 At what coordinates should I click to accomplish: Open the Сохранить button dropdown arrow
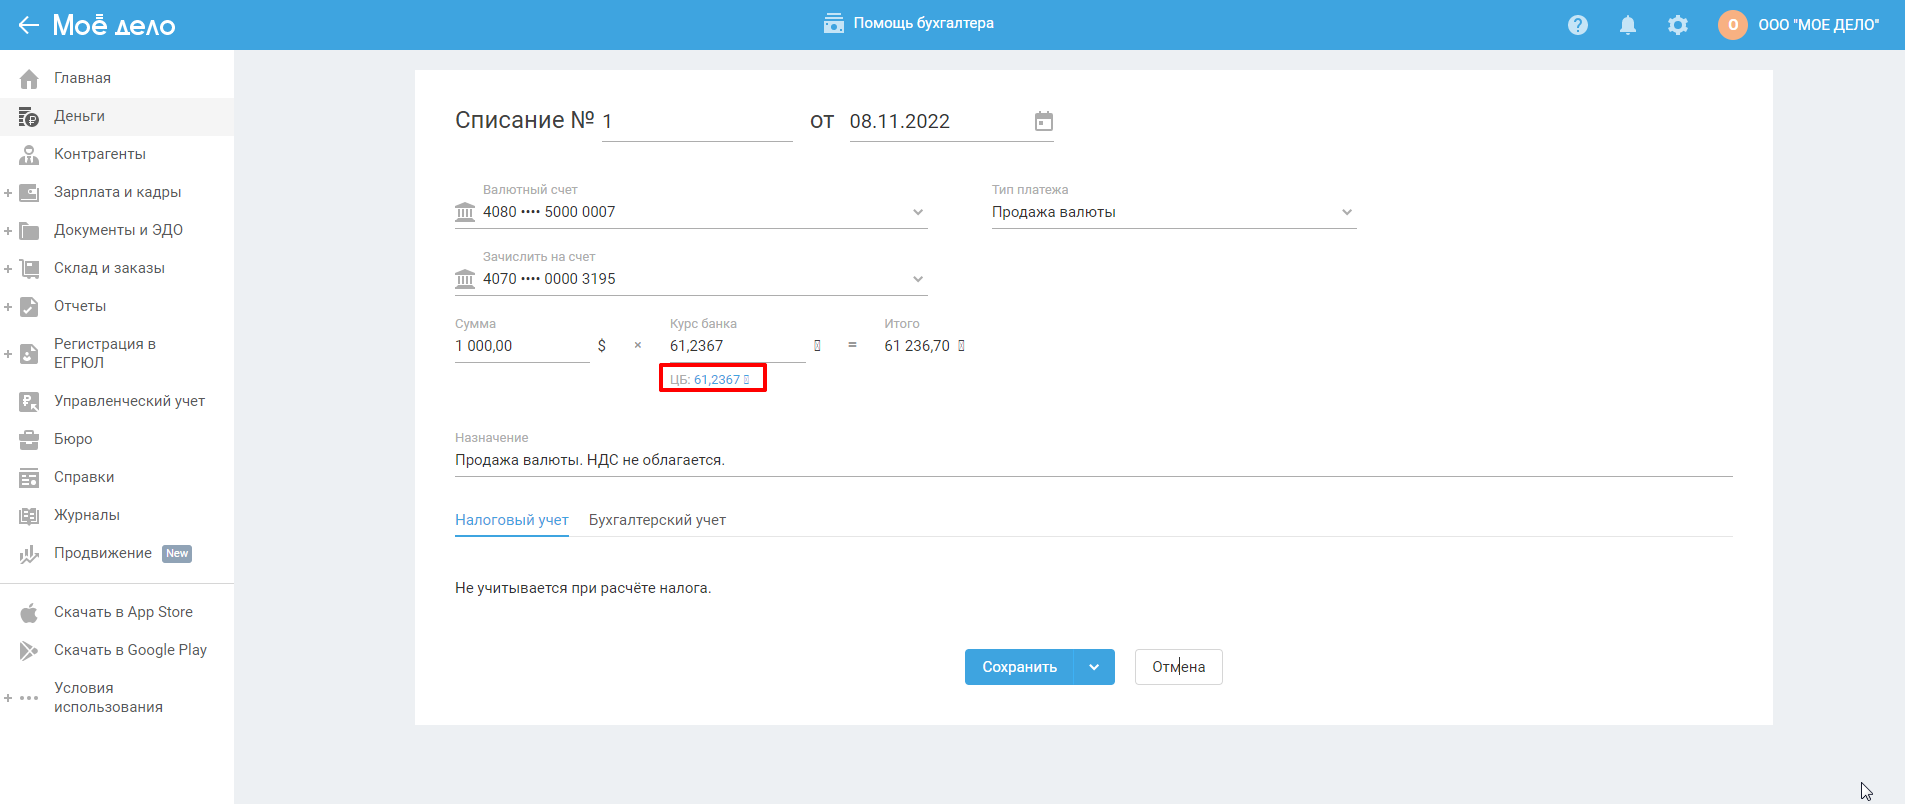1094,667
